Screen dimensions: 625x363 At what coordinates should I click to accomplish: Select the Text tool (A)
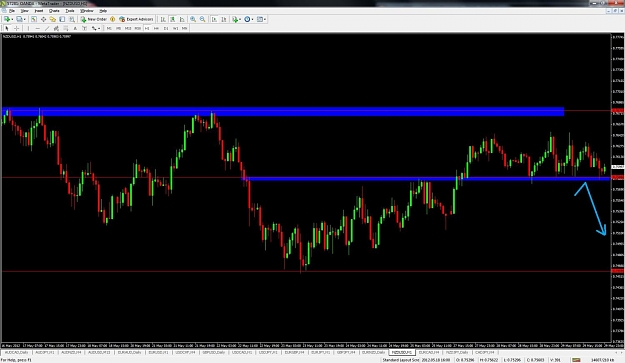75,28
